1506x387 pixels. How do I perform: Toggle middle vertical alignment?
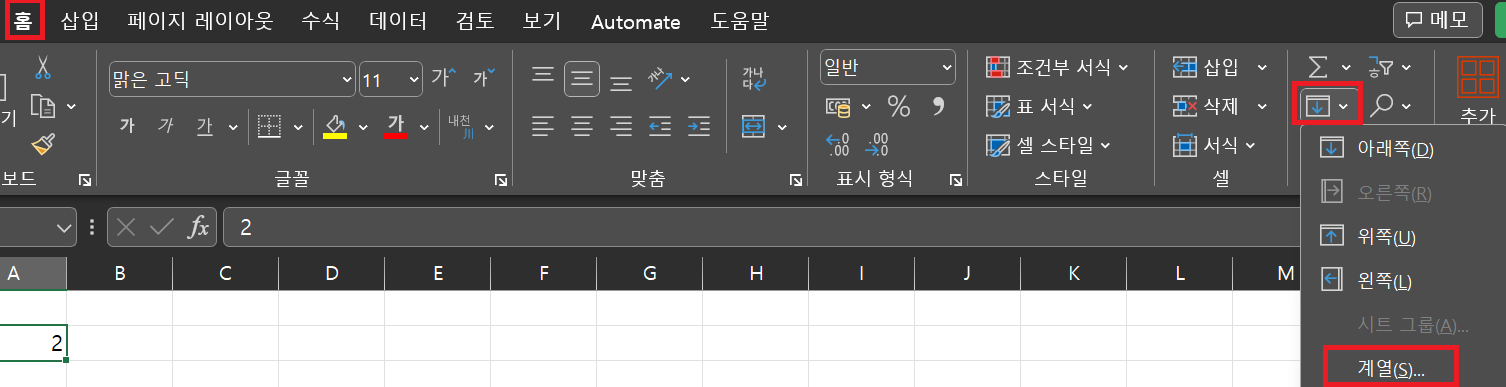(582, 78)
